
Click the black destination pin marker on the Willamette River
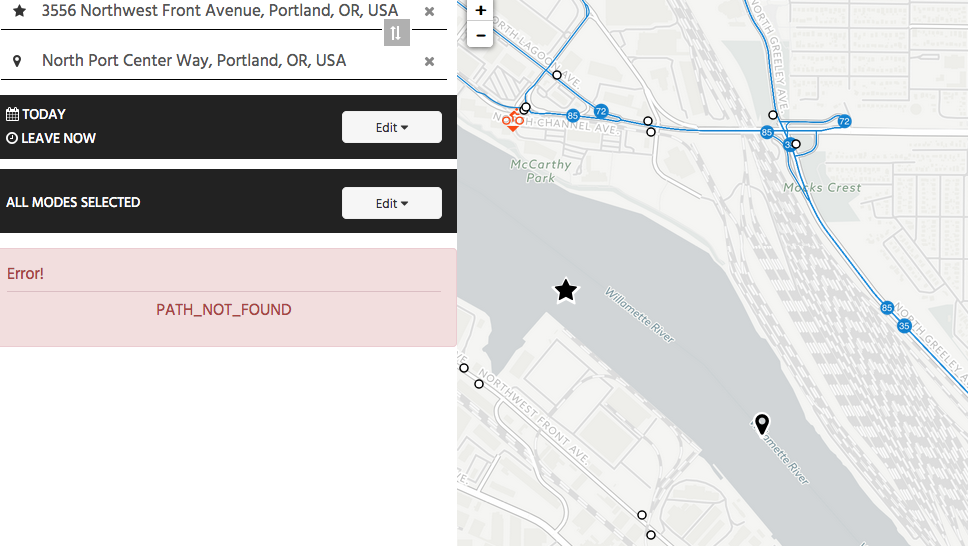click(762, 424)
